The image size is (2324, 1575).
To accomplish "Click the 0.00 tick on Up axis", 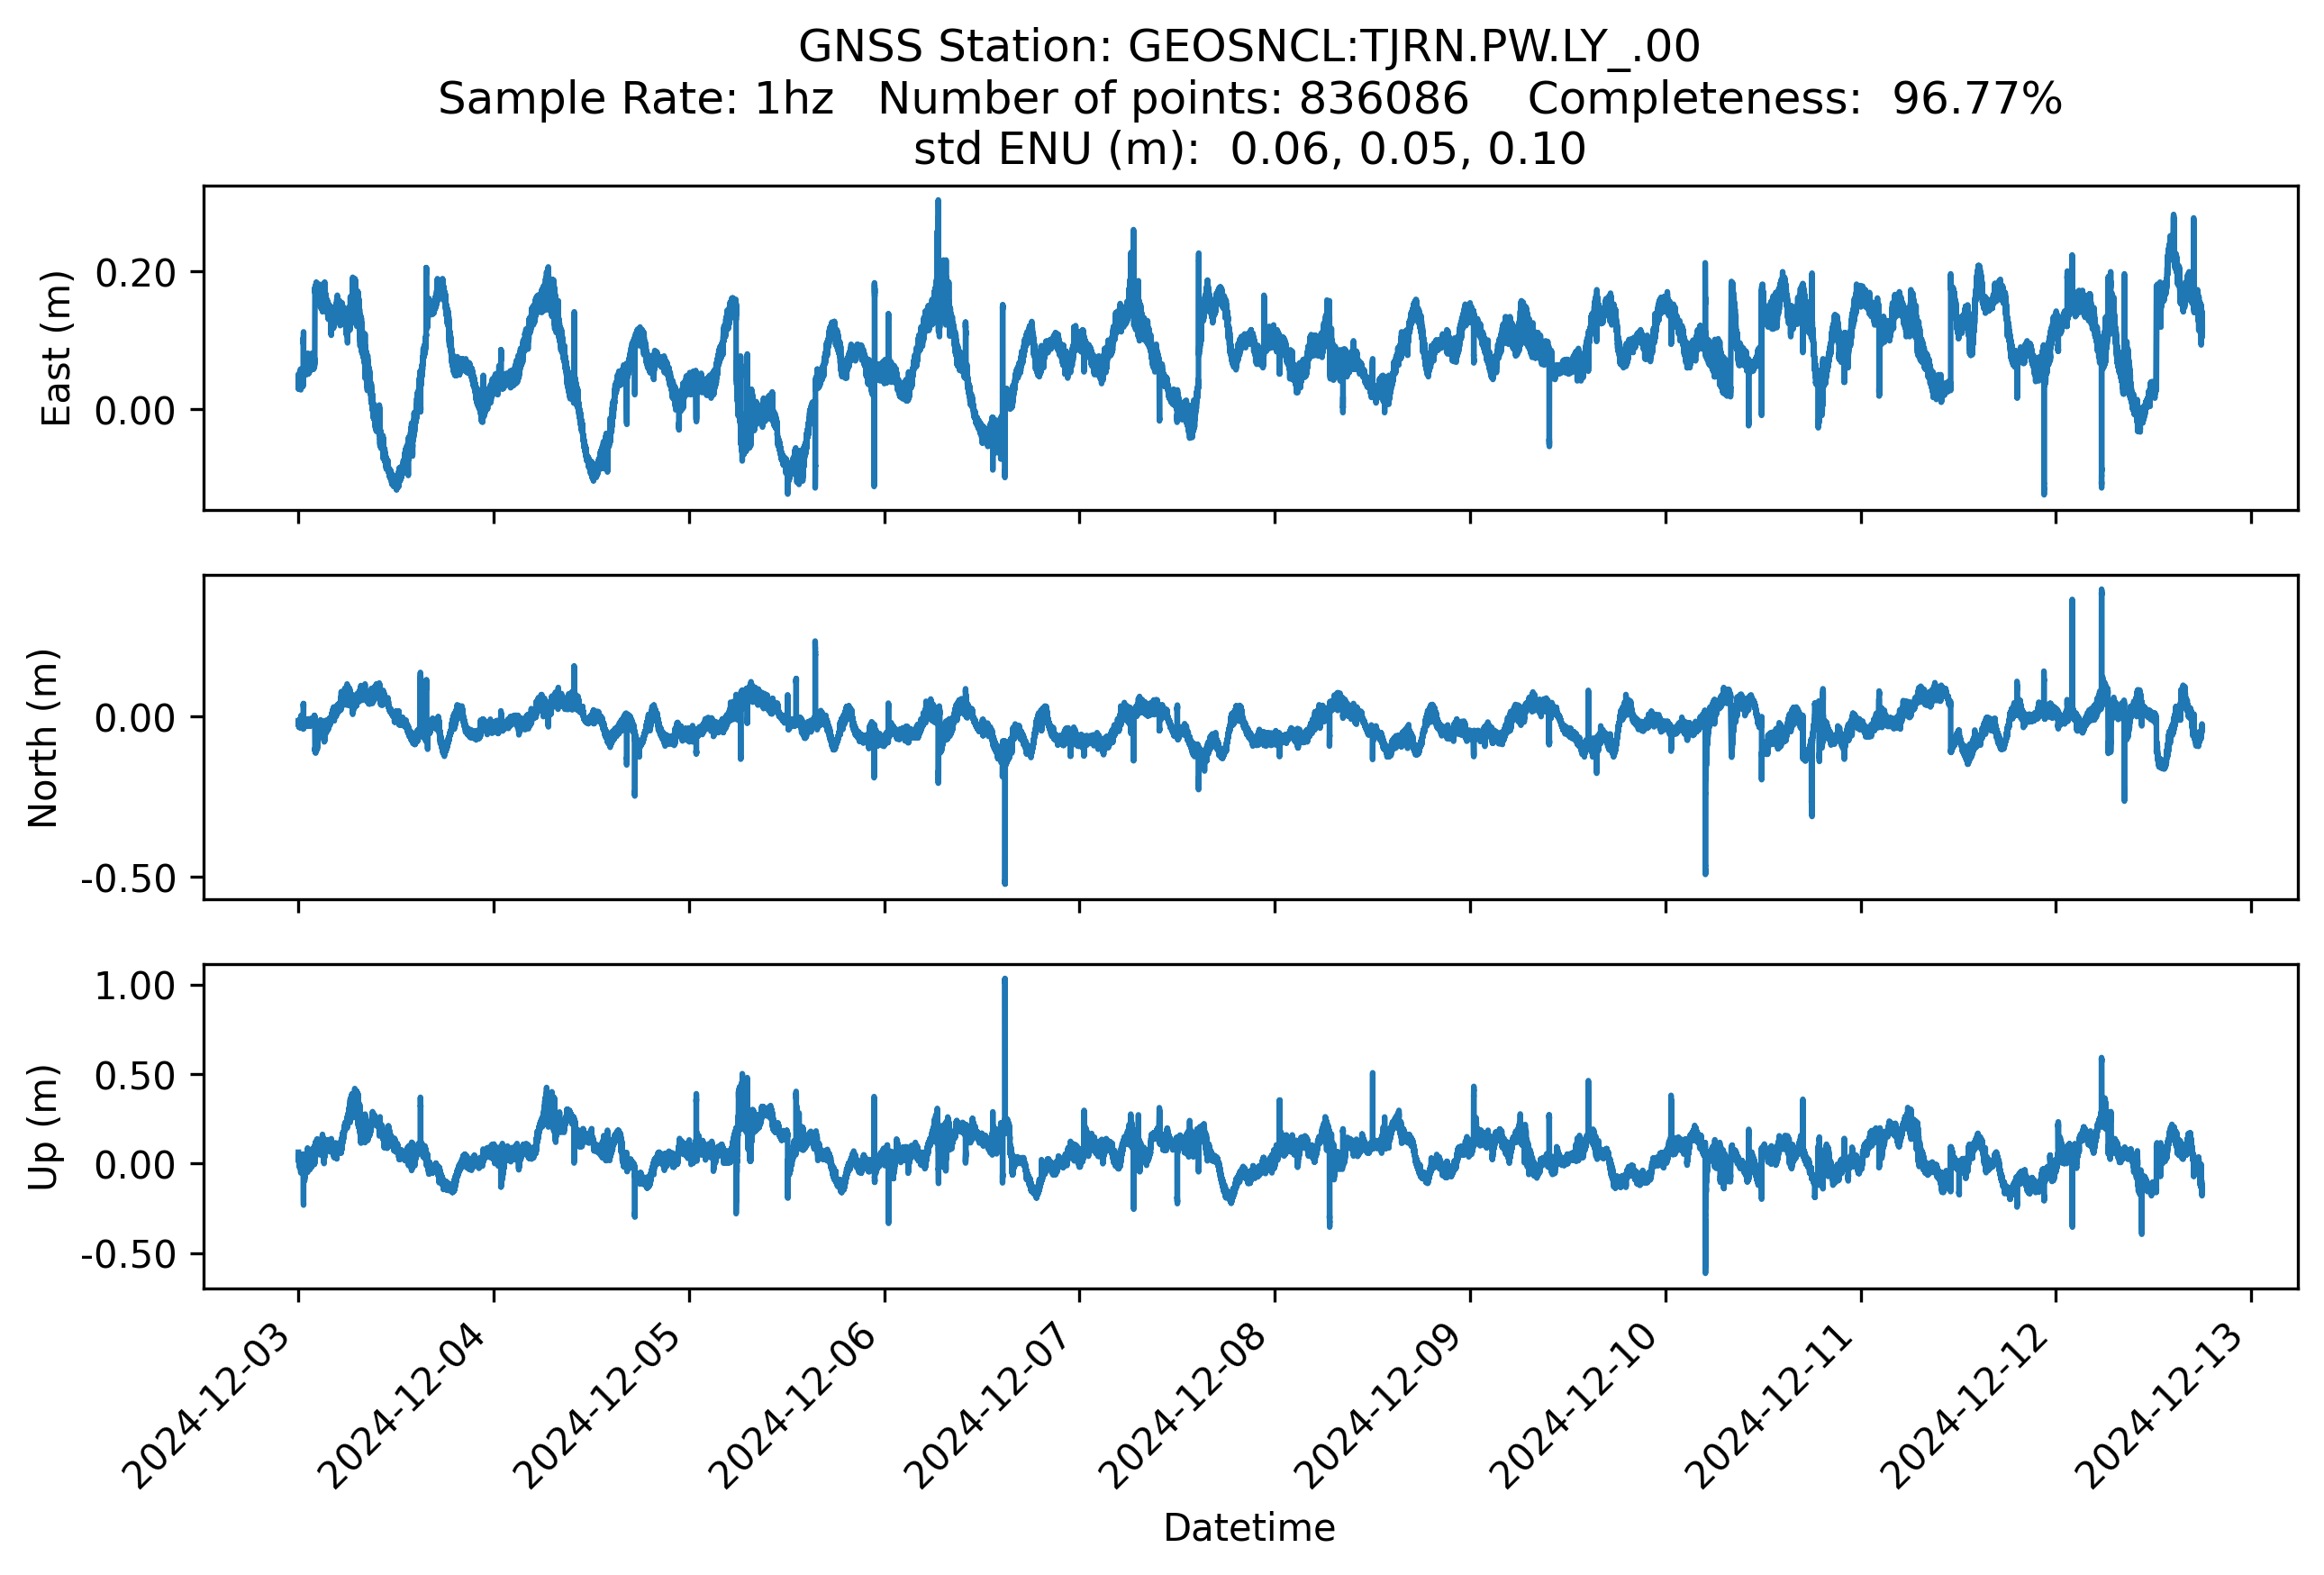I will coord(135,1164).
